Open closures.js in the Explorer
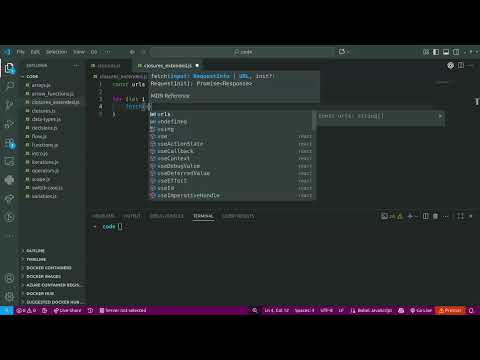 pos(43,111)
